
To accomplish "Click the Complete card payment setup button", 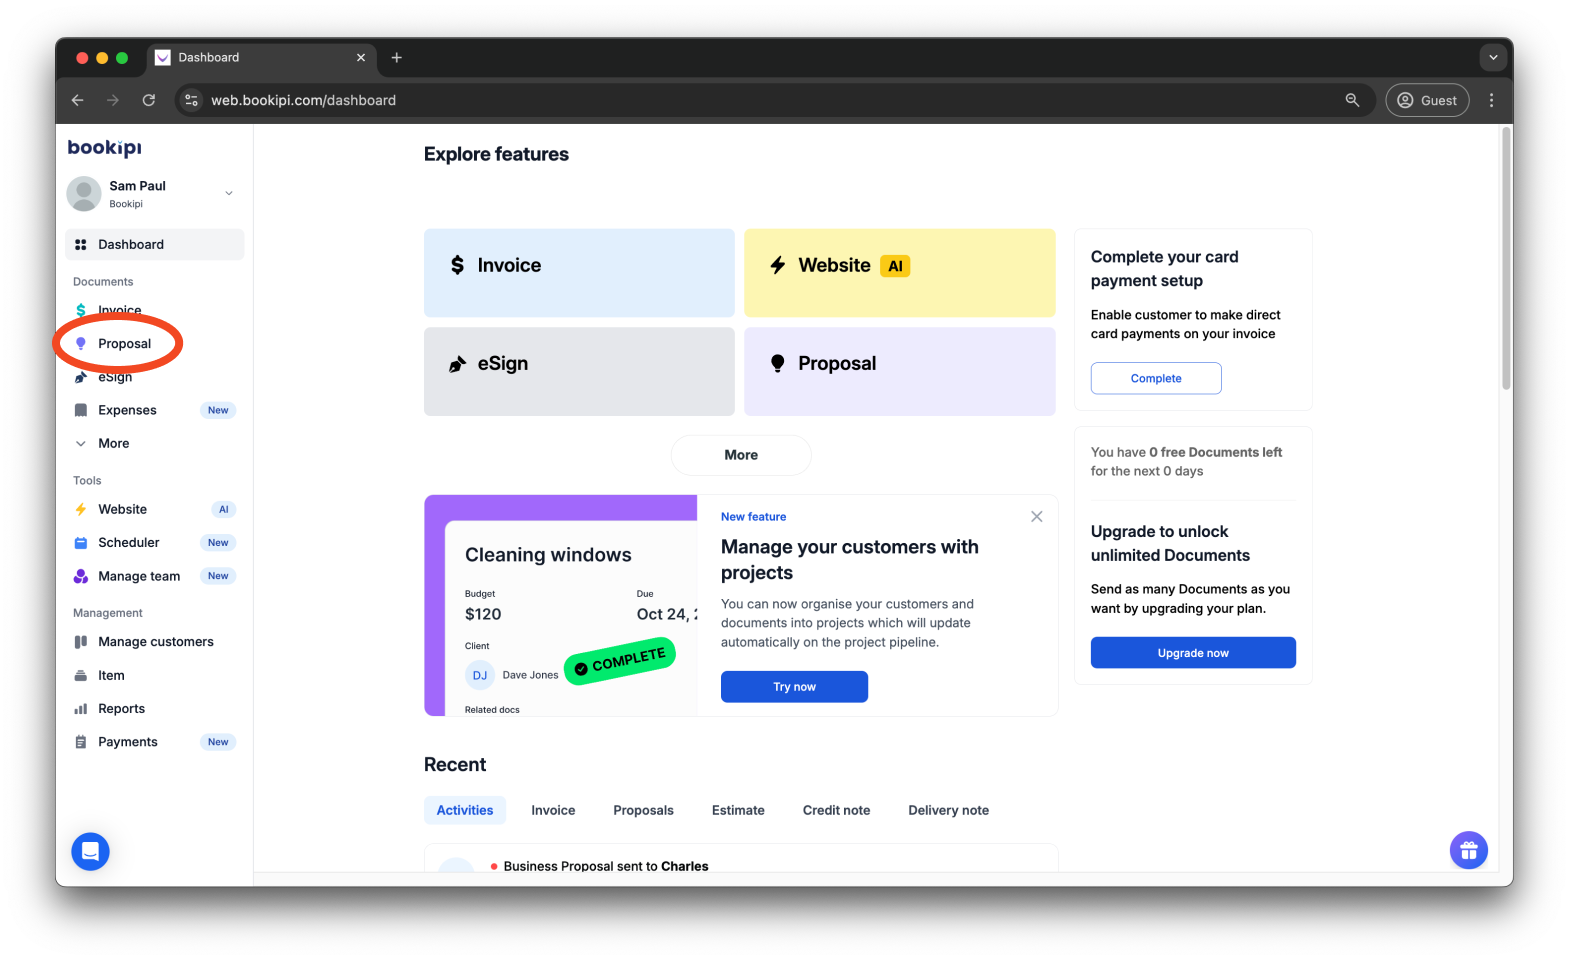I will [1156, 378].
